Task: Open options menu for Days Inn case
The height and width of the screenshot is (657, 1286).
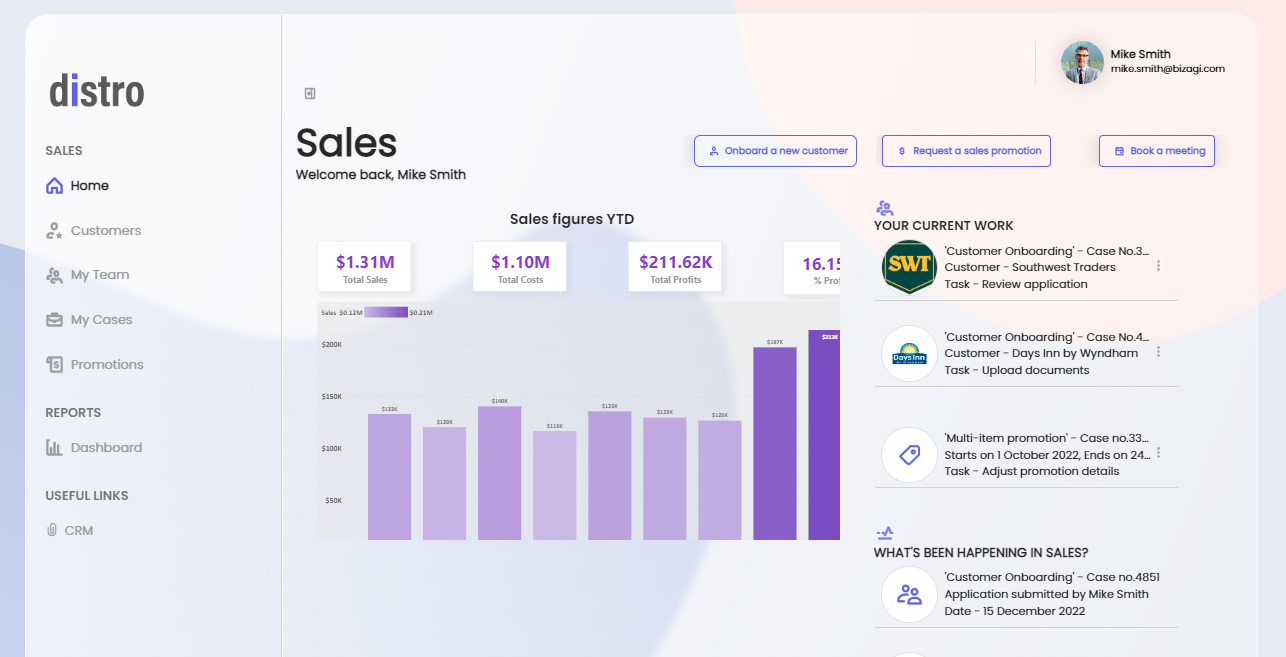Action: coord(1158,352)
